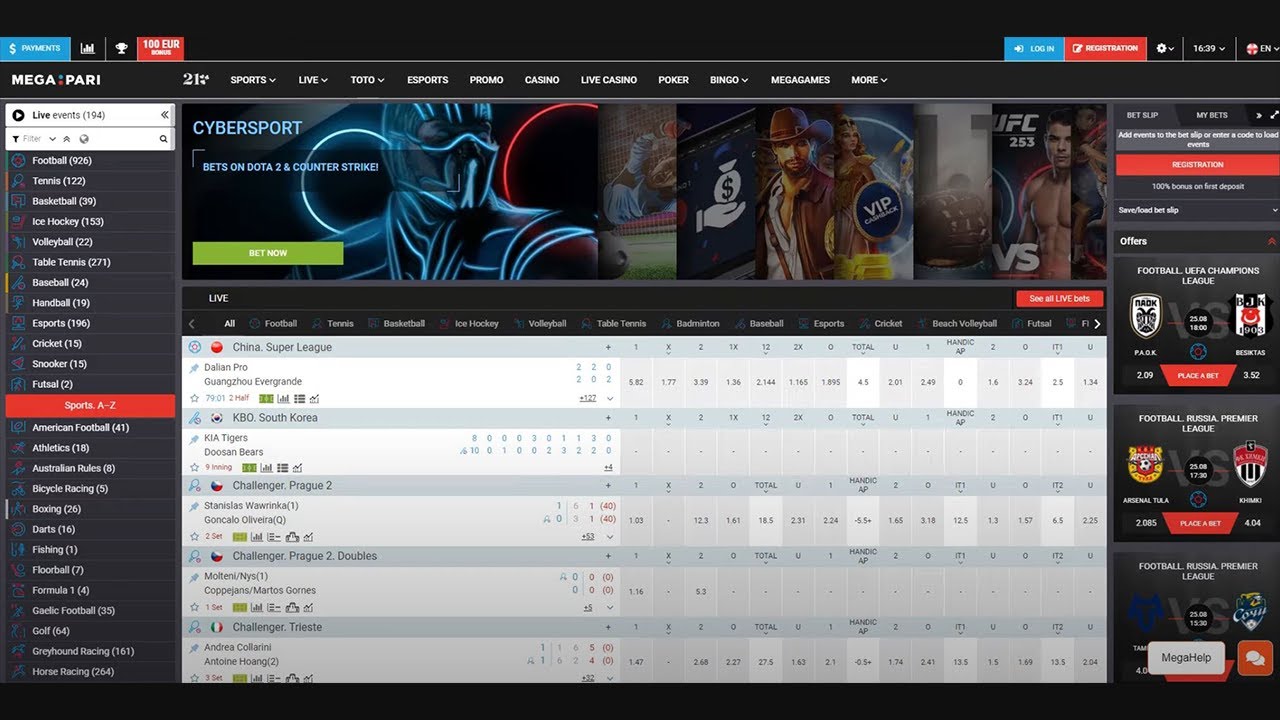Select Table Tennis (271) in sidebar
The height and width of the screenshot is (720, 1280).
[x=90, y=262]
